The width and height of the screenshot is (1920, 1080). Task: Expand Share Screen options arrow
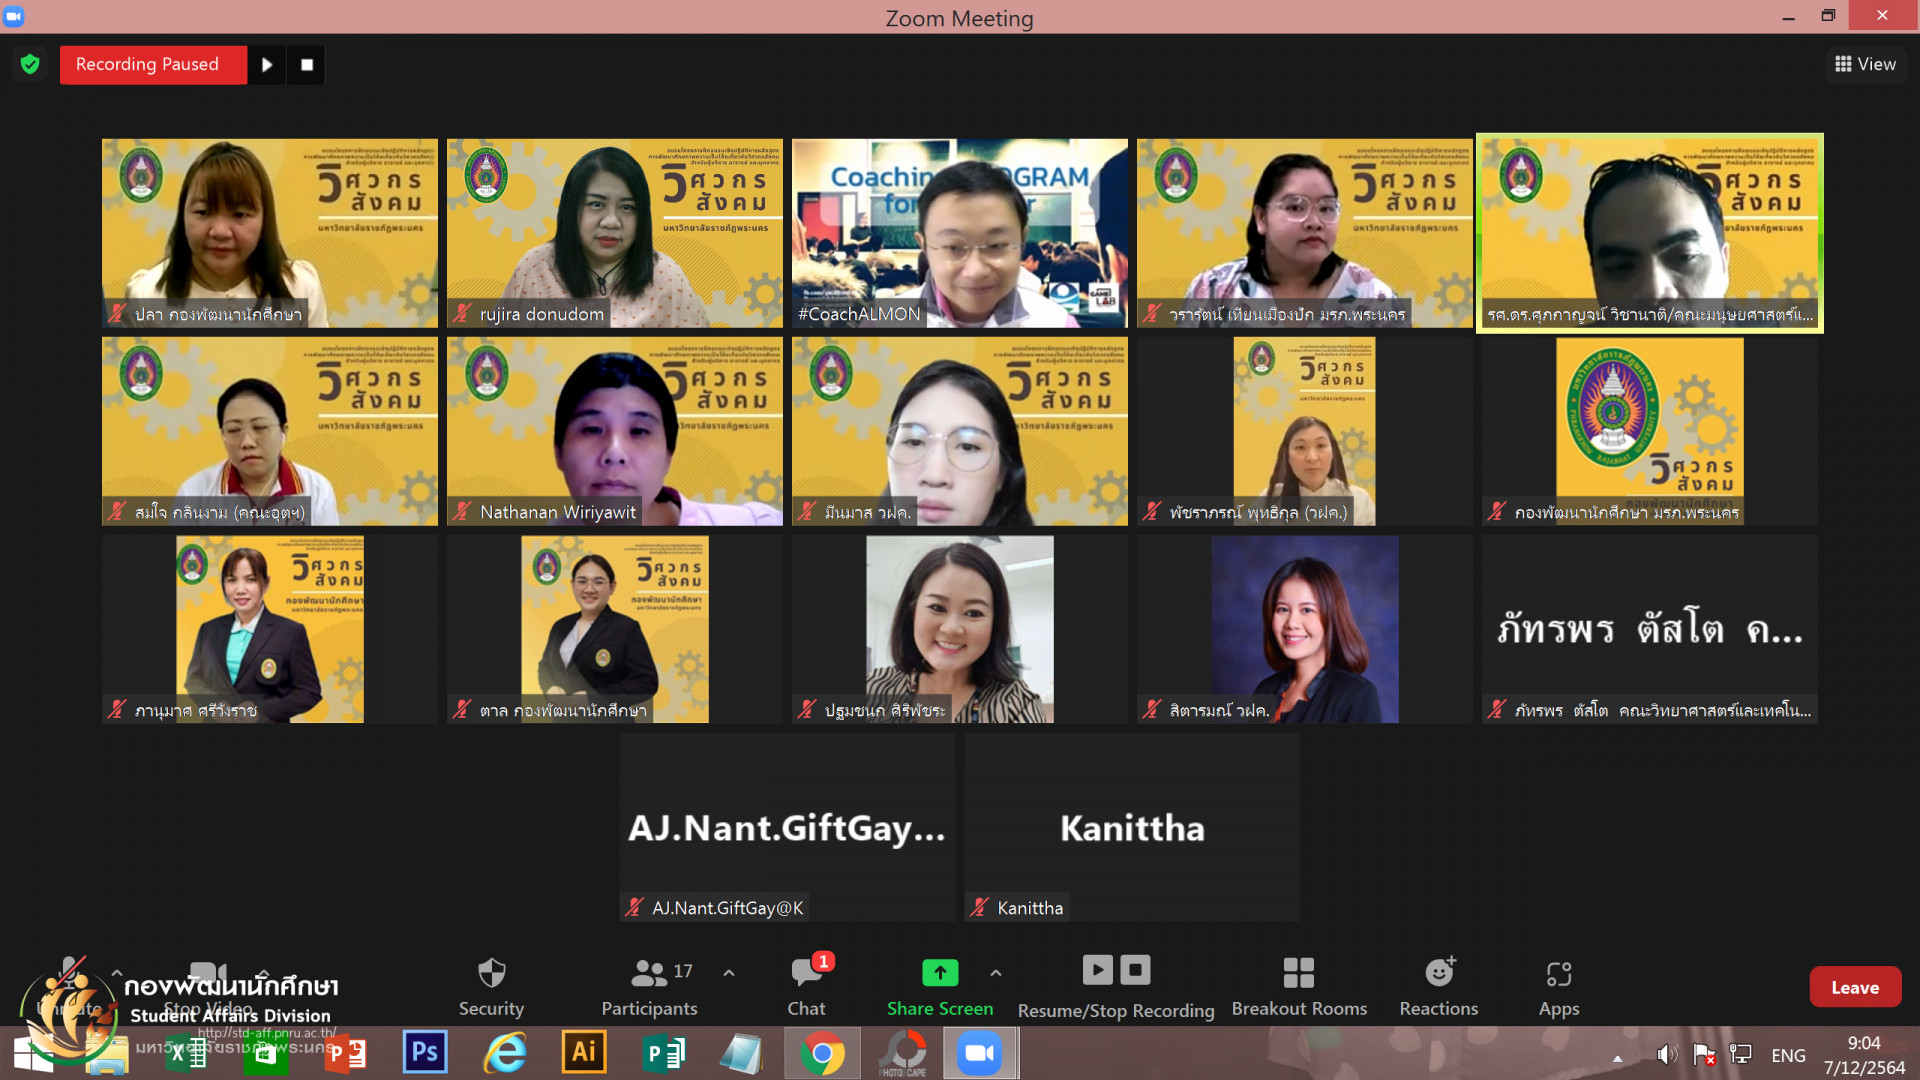coord(996,972)
